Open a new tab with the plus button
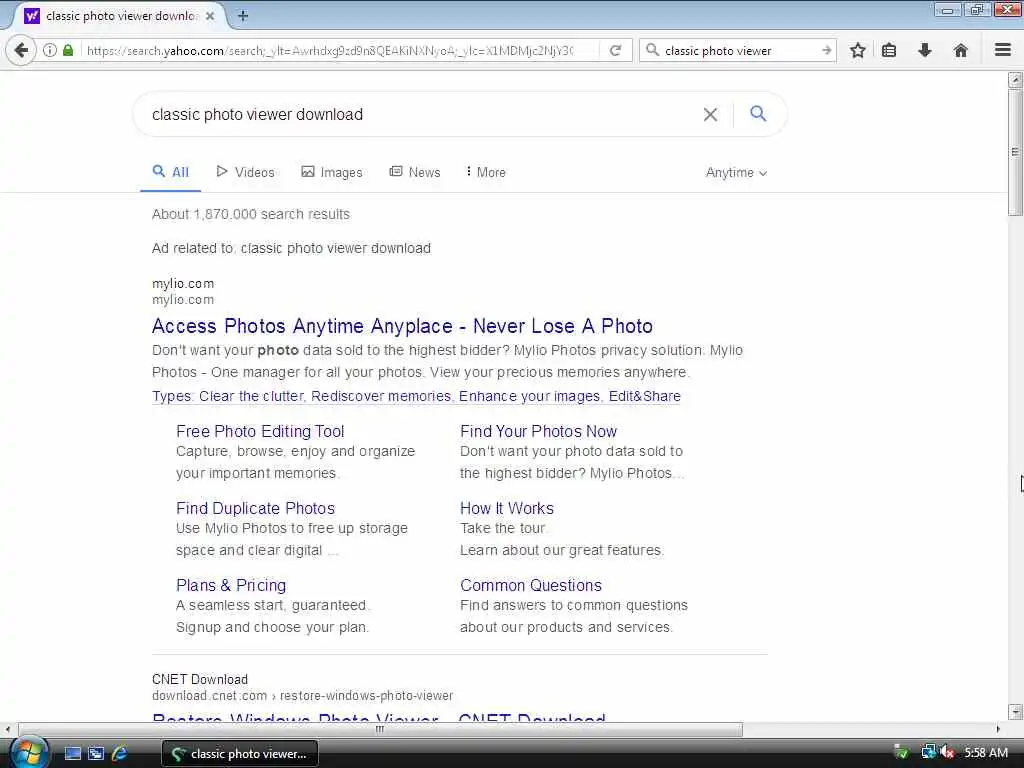1024x768 pixels. coord(242,16)
